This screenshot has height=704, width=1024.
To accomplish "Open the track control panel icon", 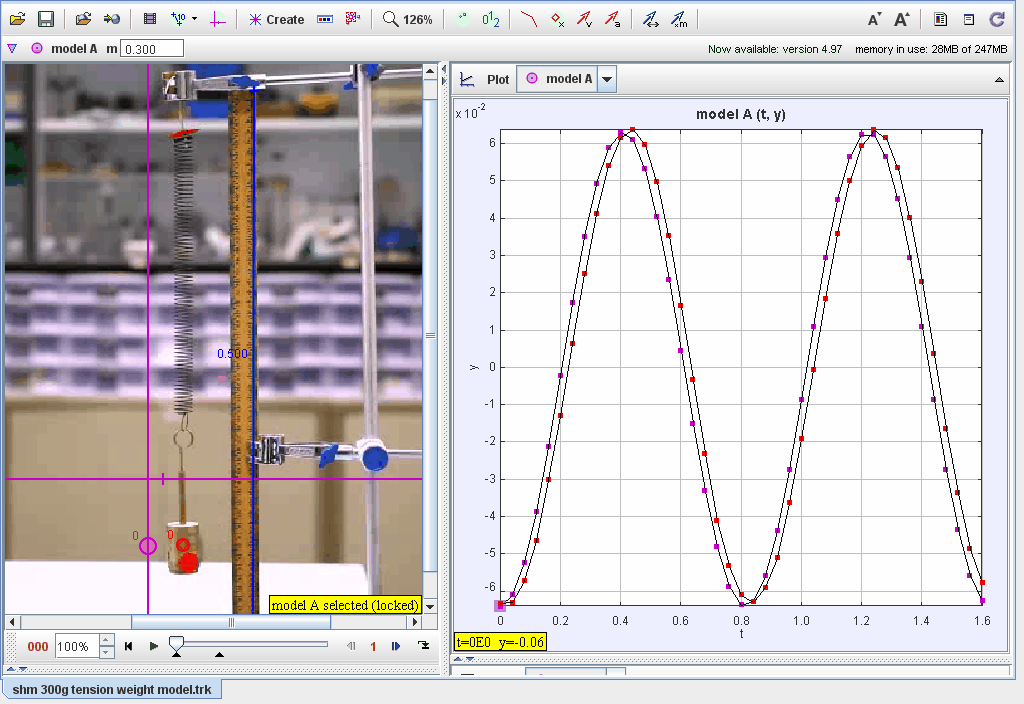I will [325, 19].
